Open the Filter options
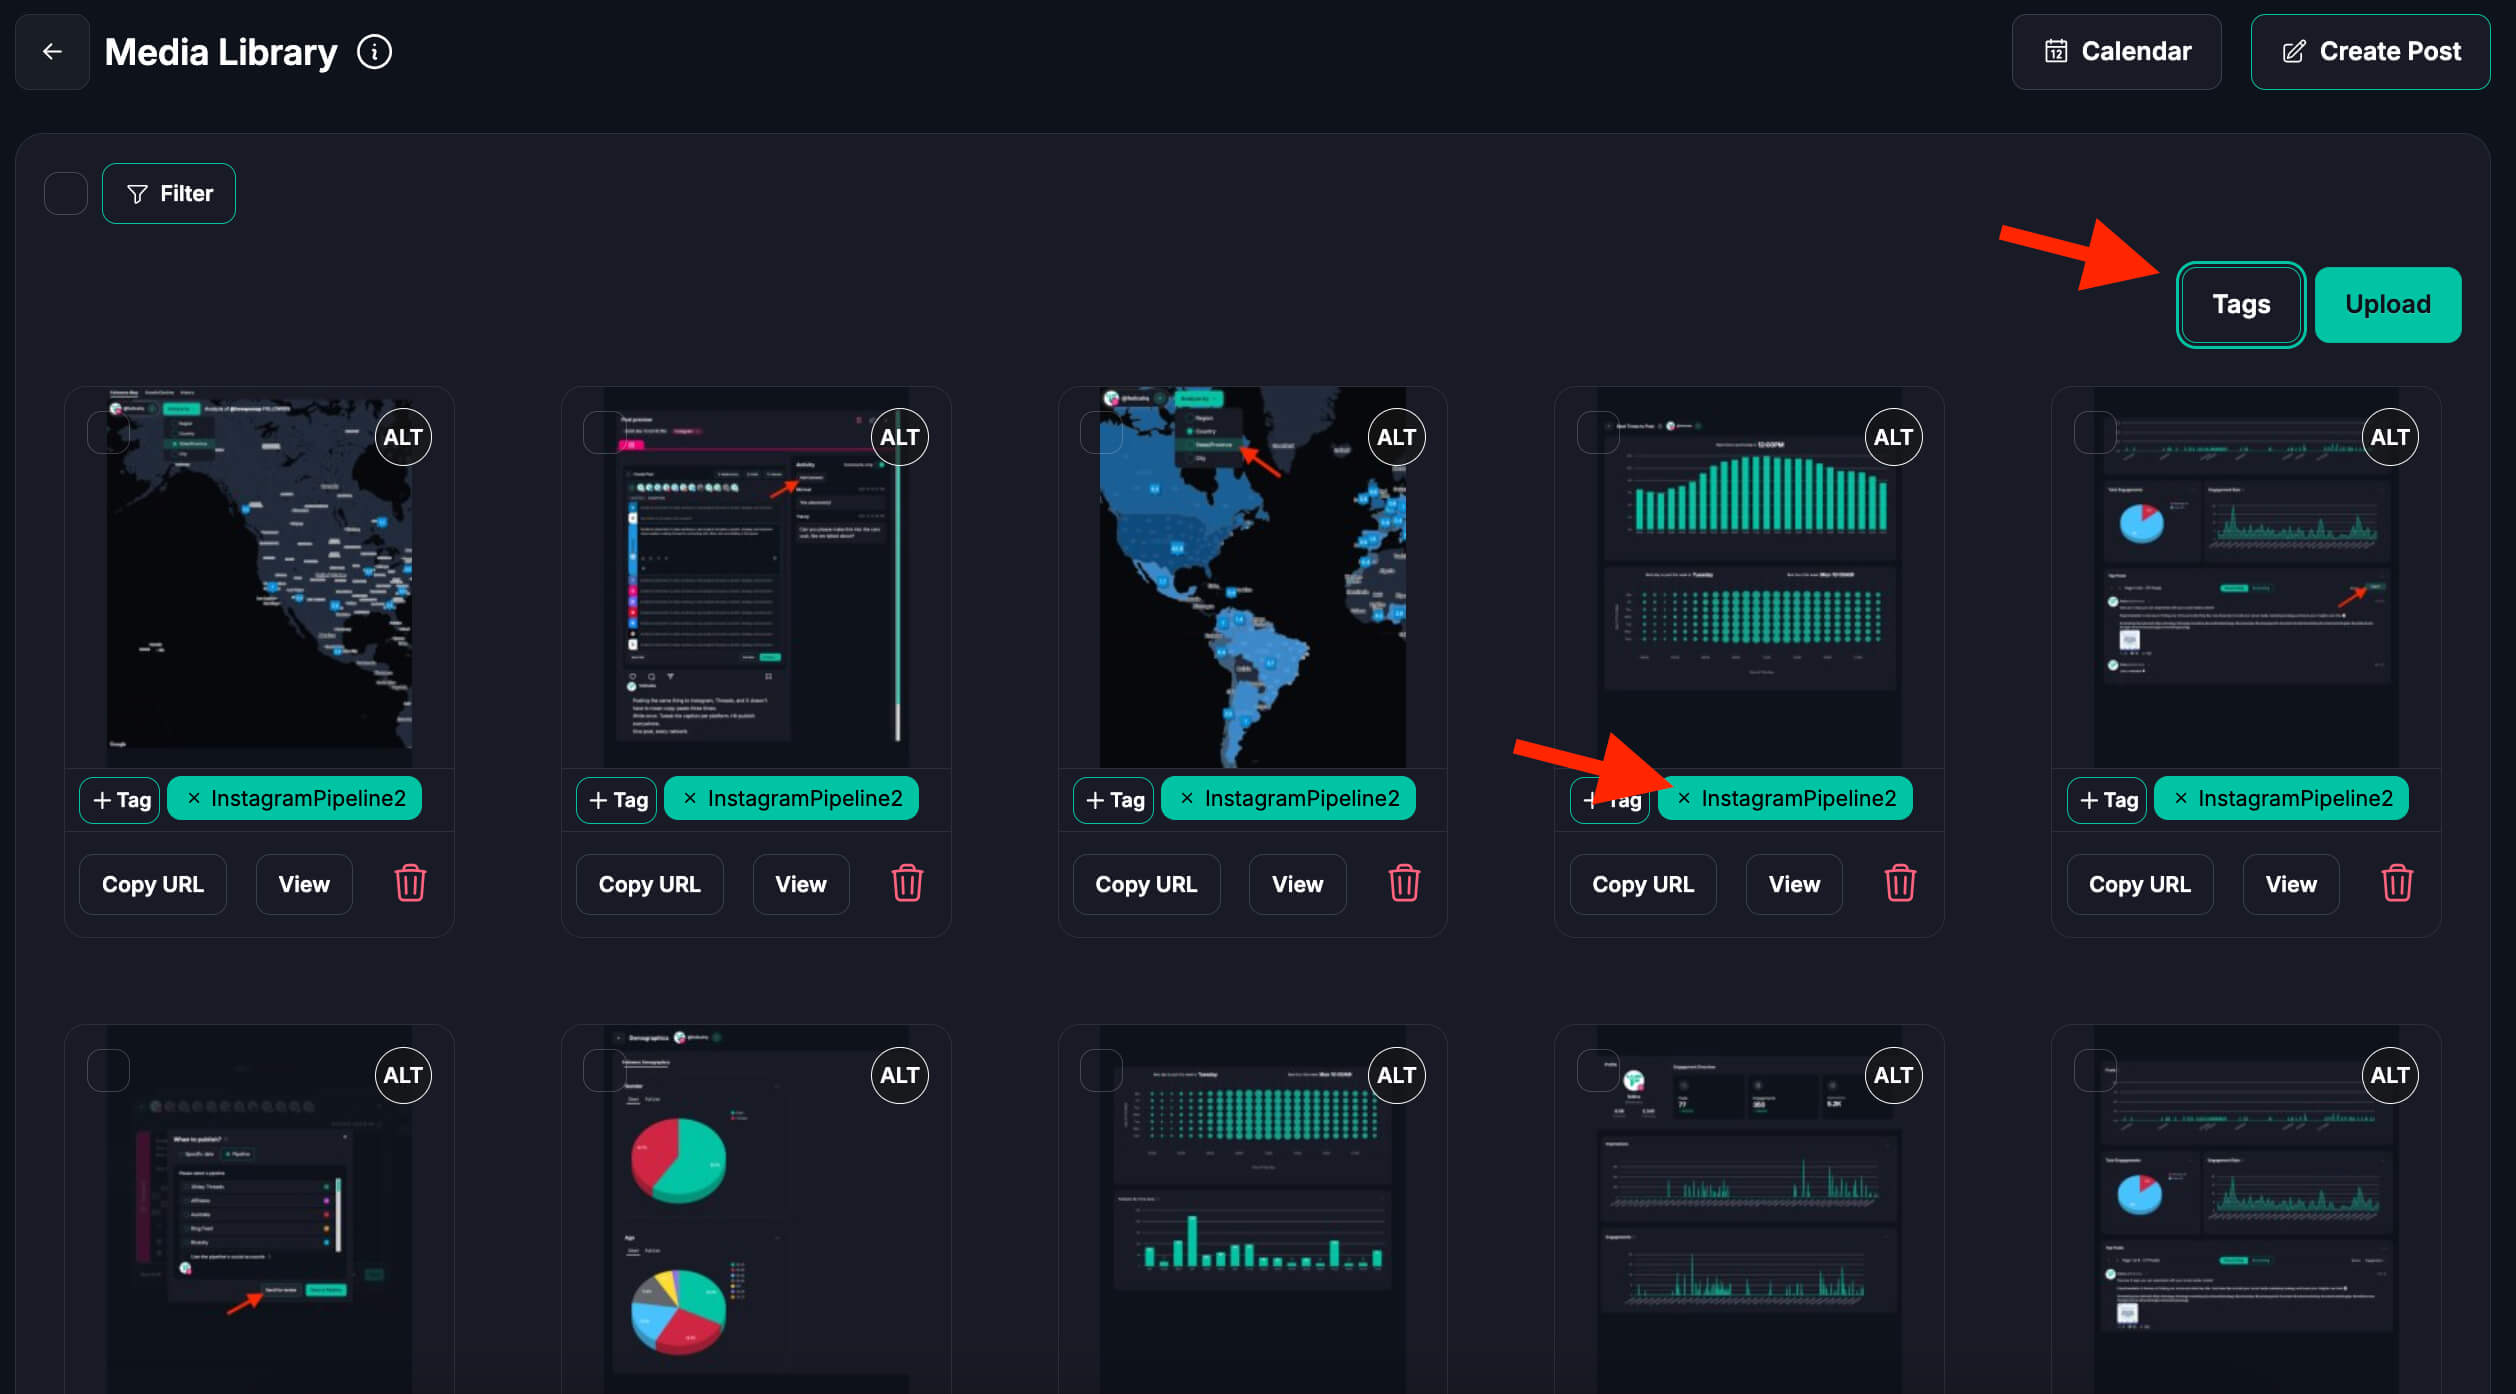The image size is (2516, 1394). [x=169, y=193]
